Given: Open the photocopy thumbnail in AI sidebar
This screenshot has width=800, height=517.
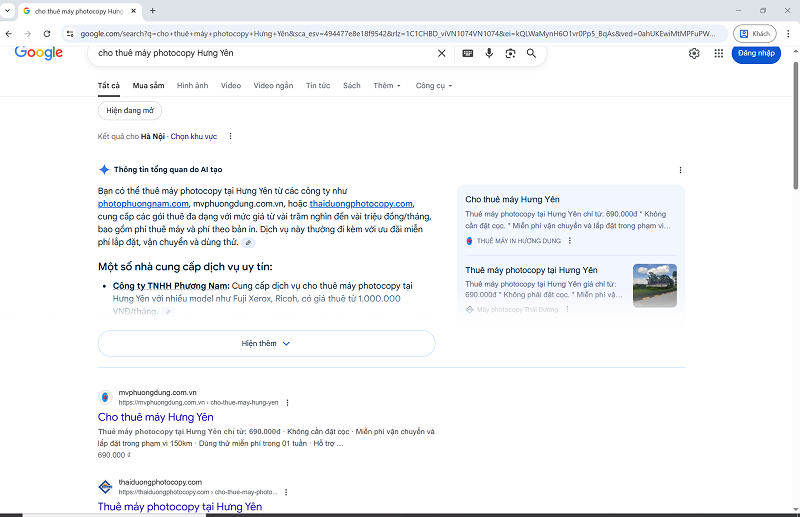Looking at the screenshot, I should tap(654, 285).
